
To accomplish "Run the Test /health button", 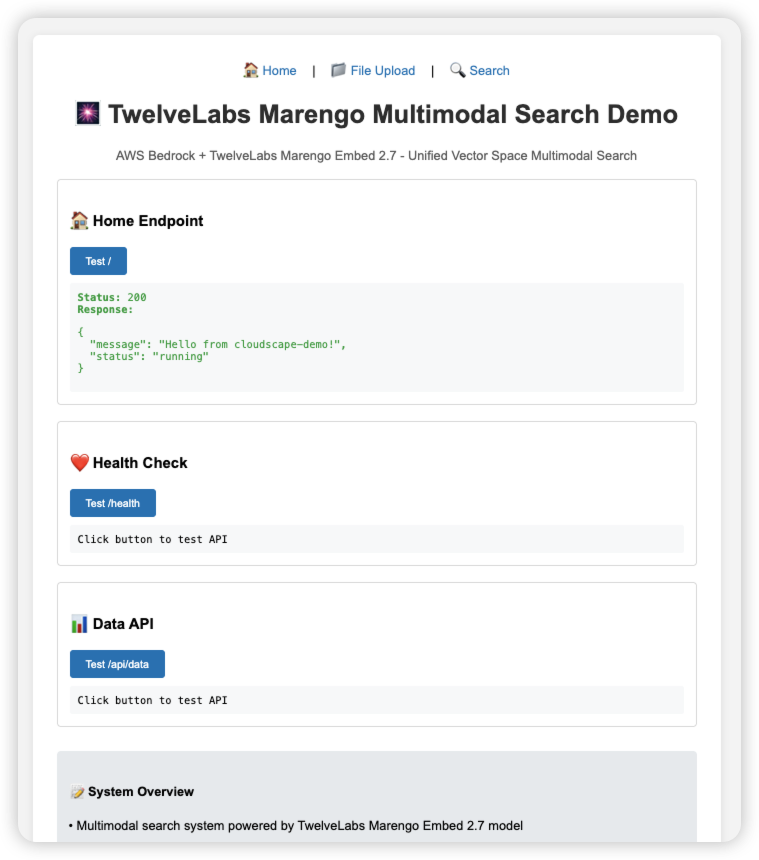I will [x=113, y=503].
